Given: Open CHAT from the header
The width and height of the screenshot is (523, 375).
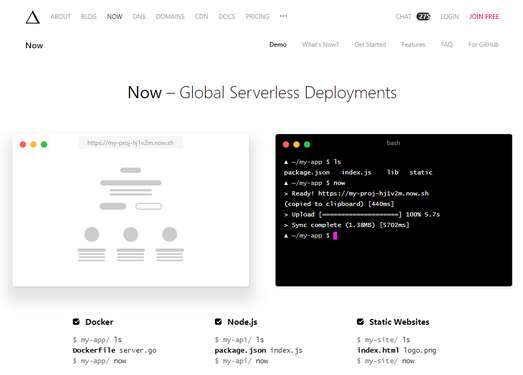Looking at the screenshot, I should pos(403,16).
